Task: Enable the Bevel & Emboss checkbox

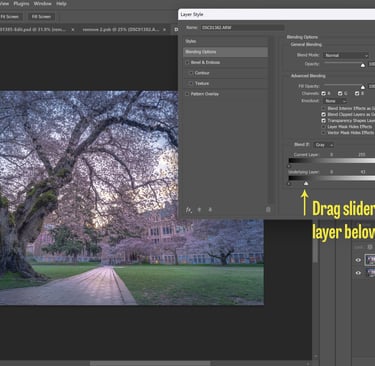Action: 187,62
